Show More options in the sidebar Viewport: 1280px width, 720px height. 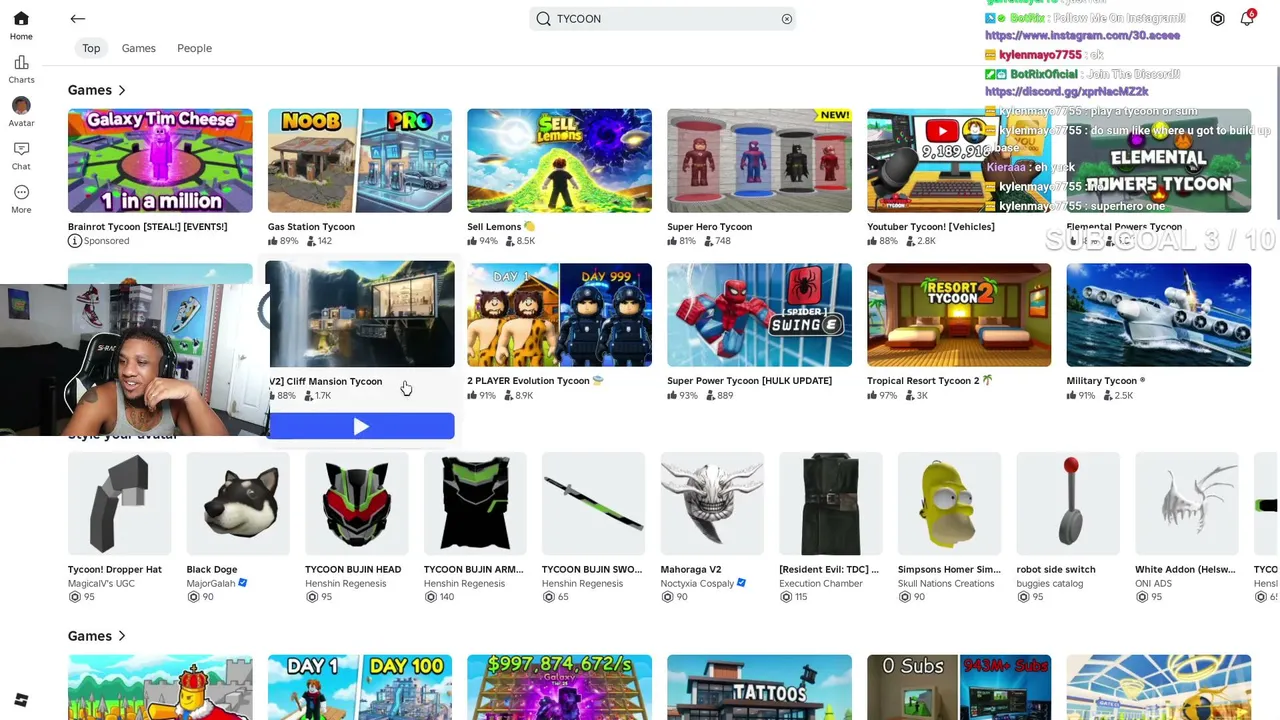click(21, 199)
